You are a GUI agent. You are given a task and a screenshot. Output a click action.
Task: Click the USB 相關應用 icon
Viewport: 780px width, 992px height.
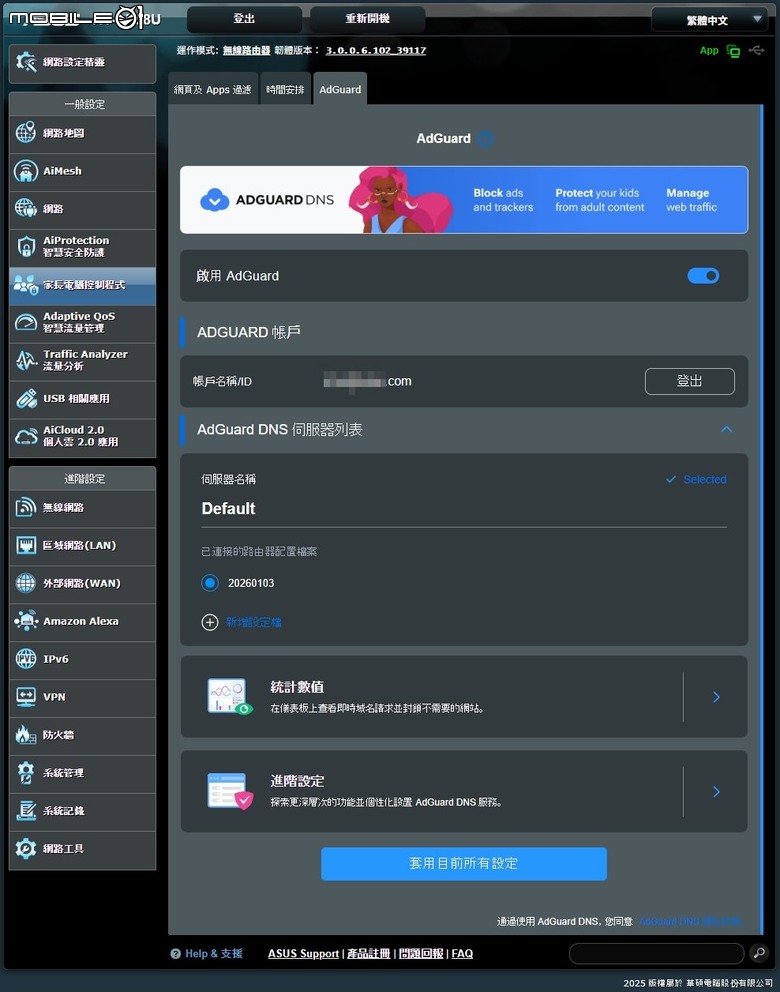click(26, 398)
